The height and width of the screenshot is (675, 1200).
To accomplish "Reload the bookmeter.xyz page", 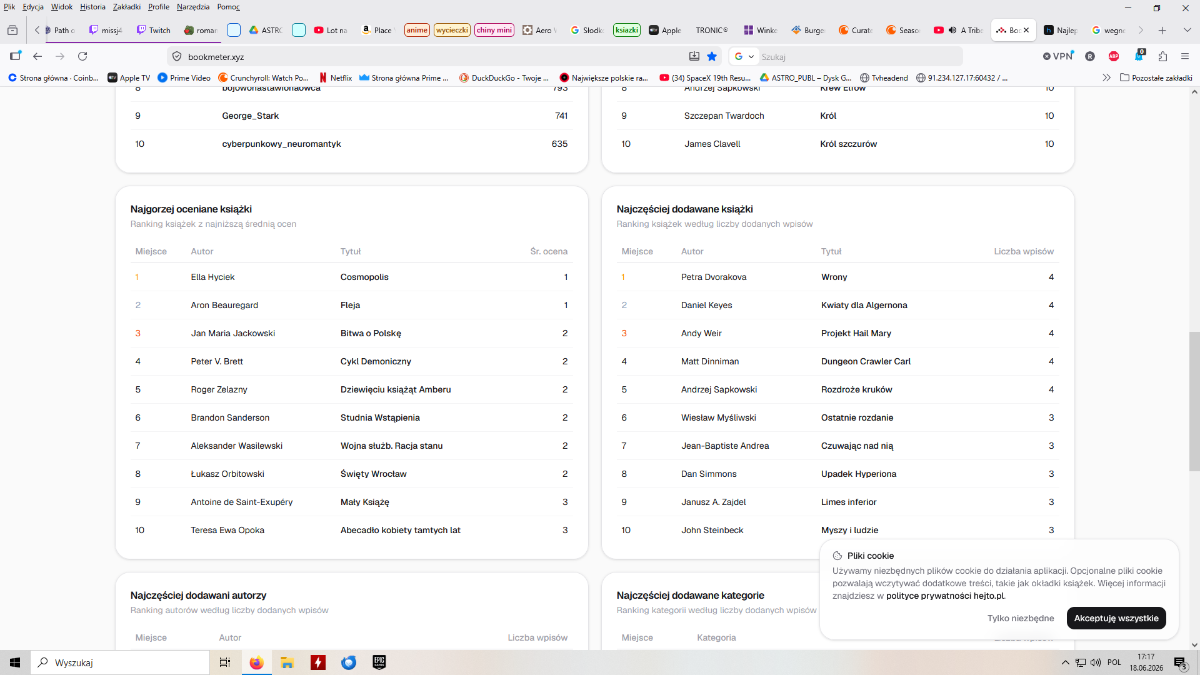I will click(82, 56).
